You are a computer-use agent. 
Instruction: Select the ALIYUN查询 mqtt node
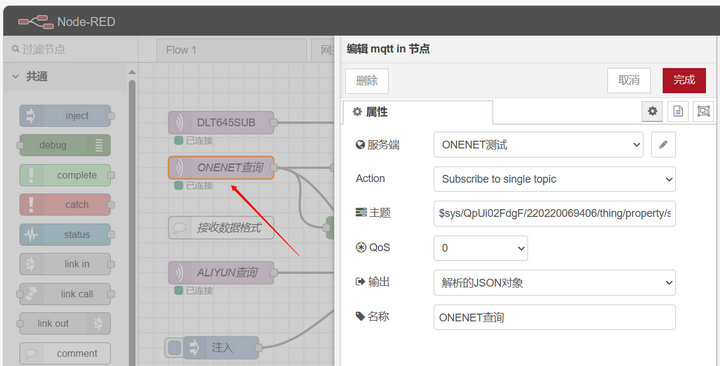[x=221, y=273]
